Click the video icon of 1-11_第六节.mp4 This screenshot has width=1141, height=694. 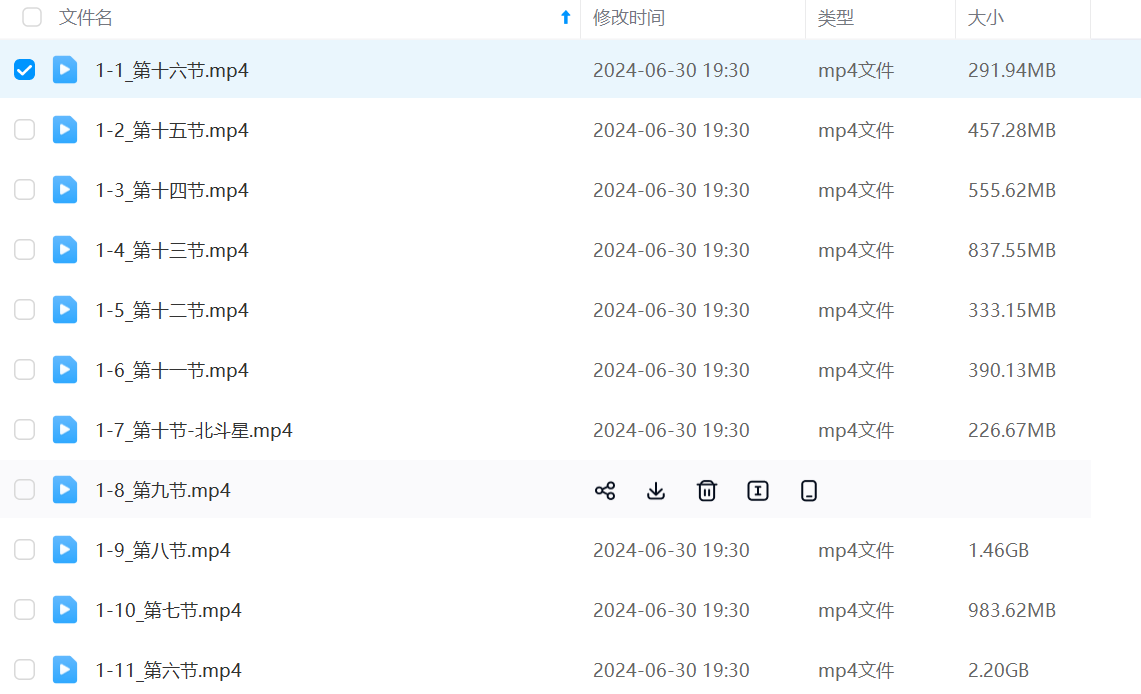tap(65, 670)
